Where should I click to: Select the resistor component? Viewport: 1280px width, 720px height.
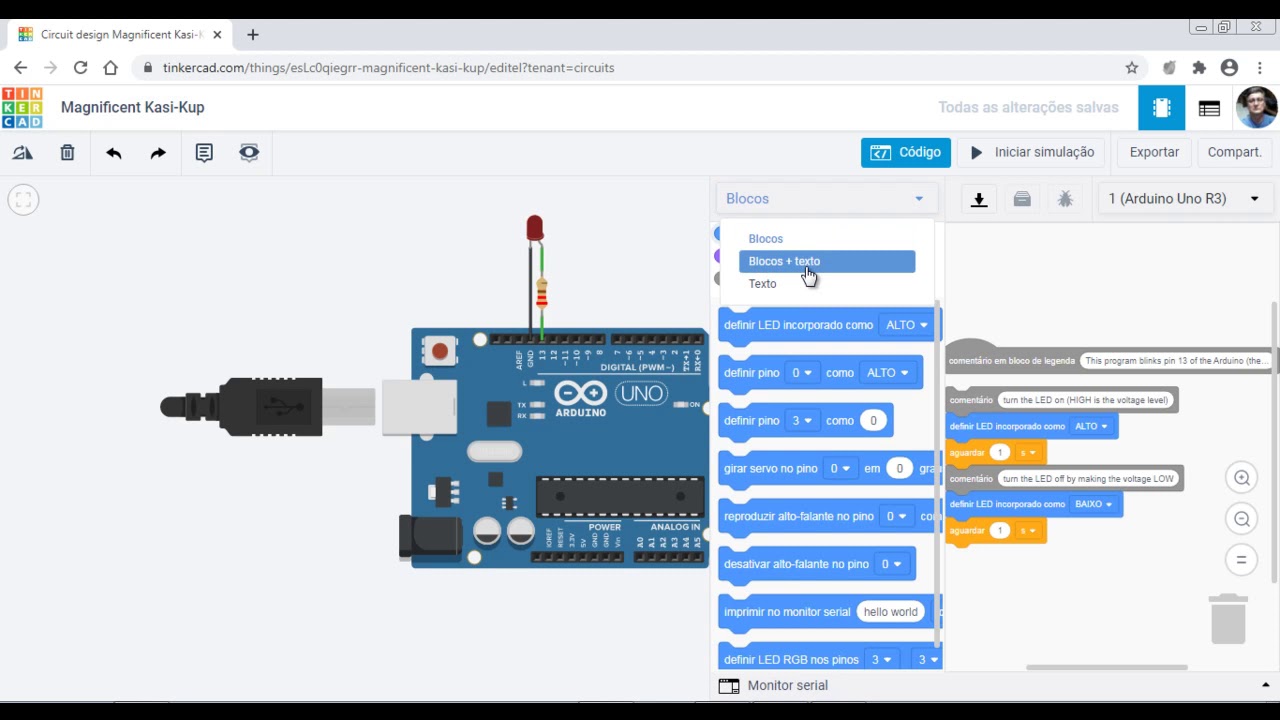542,292
